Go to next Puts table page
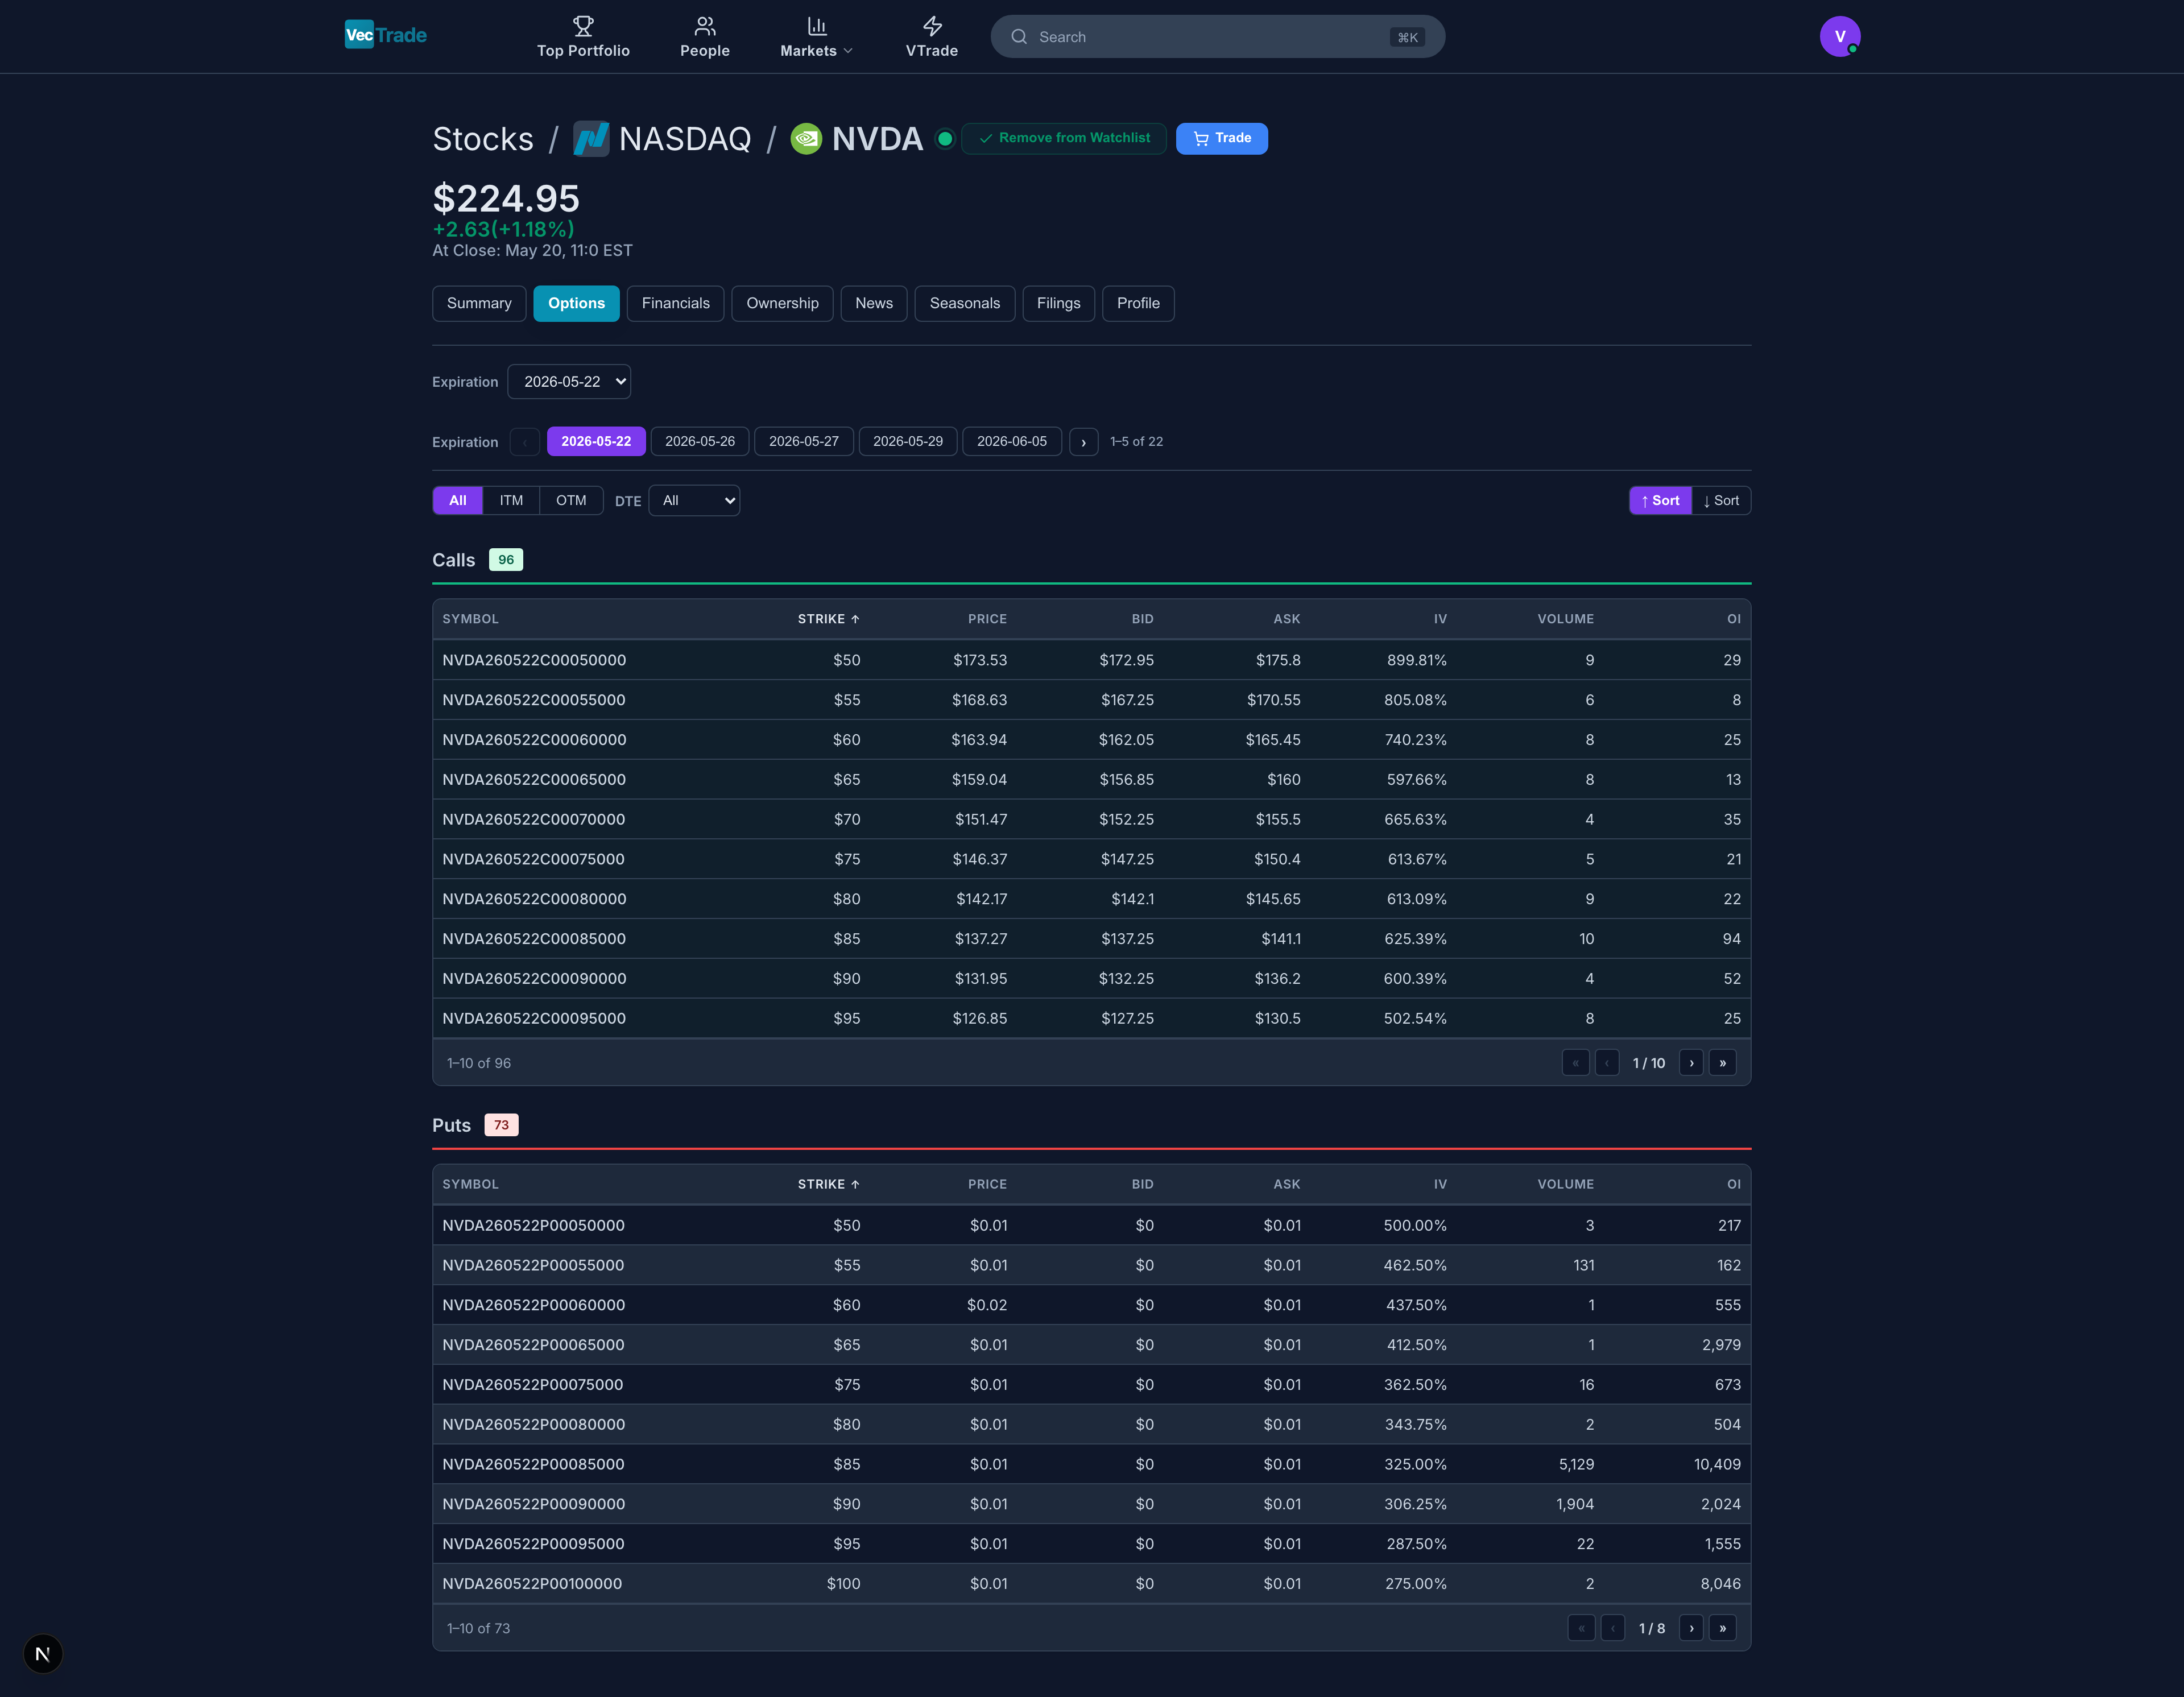Viewport: 2184px width, 1697px height. coord(1691,1628)
